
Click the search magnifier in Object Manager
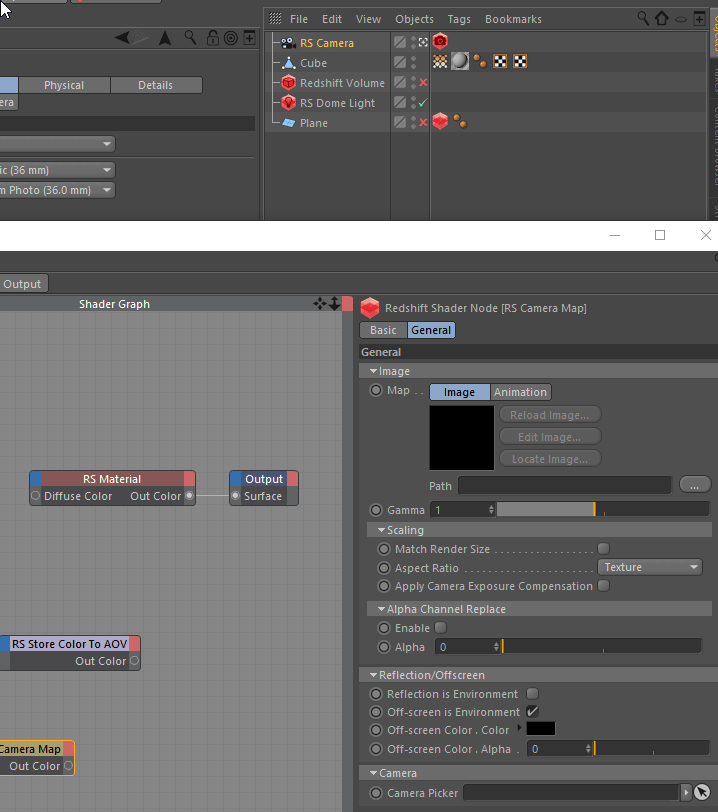[x=644, y=18]
